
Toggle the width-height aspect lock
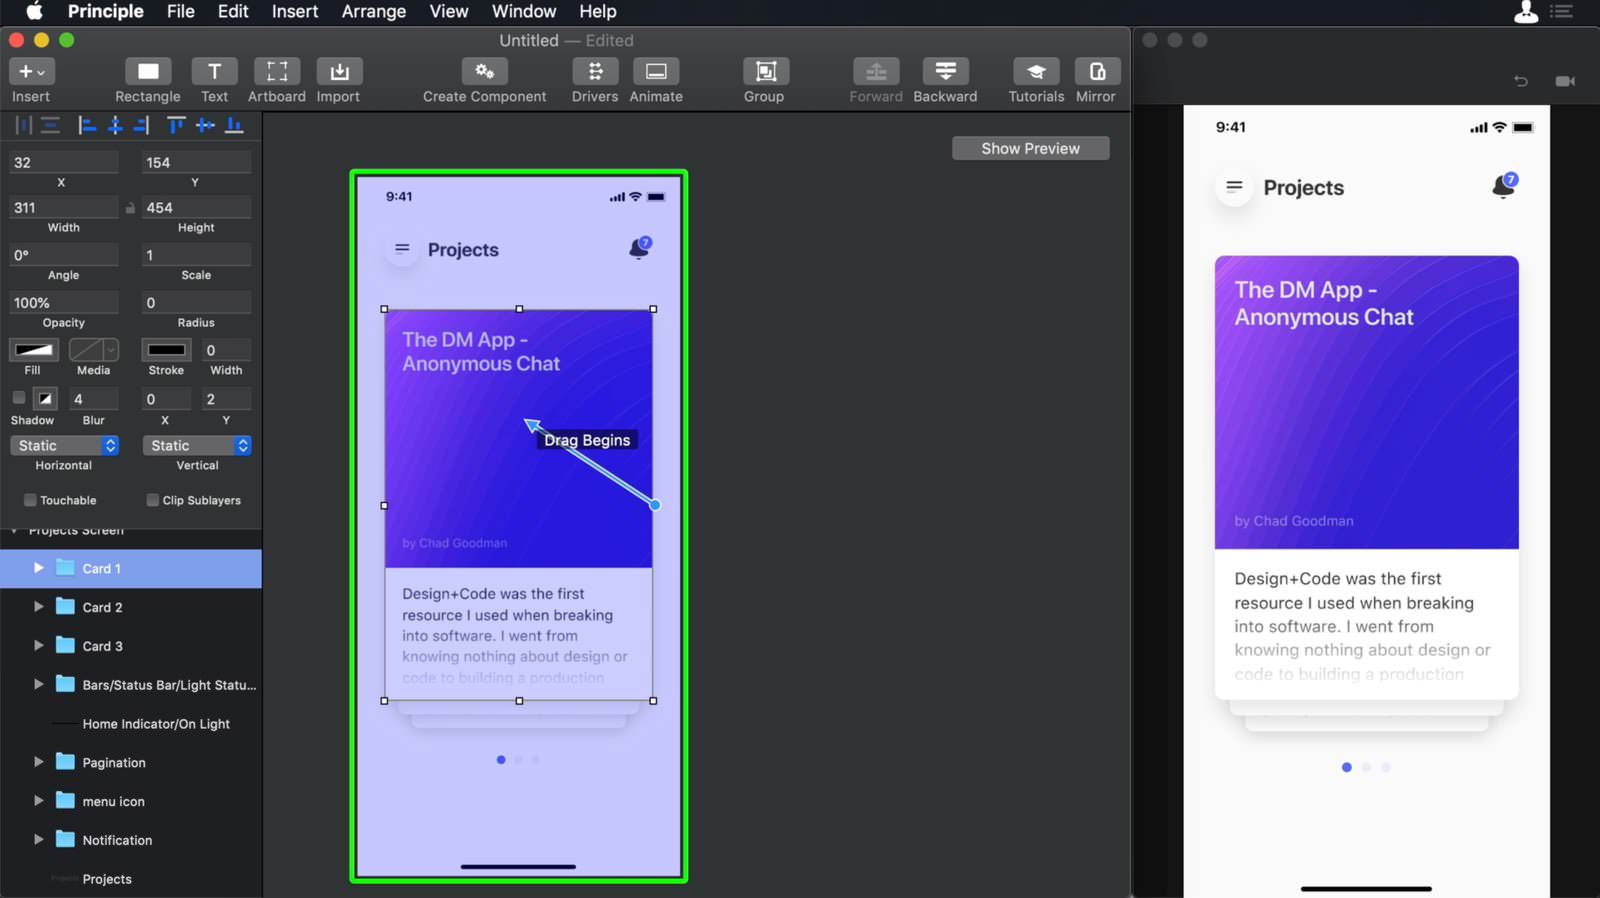click(x=130, y=208)
